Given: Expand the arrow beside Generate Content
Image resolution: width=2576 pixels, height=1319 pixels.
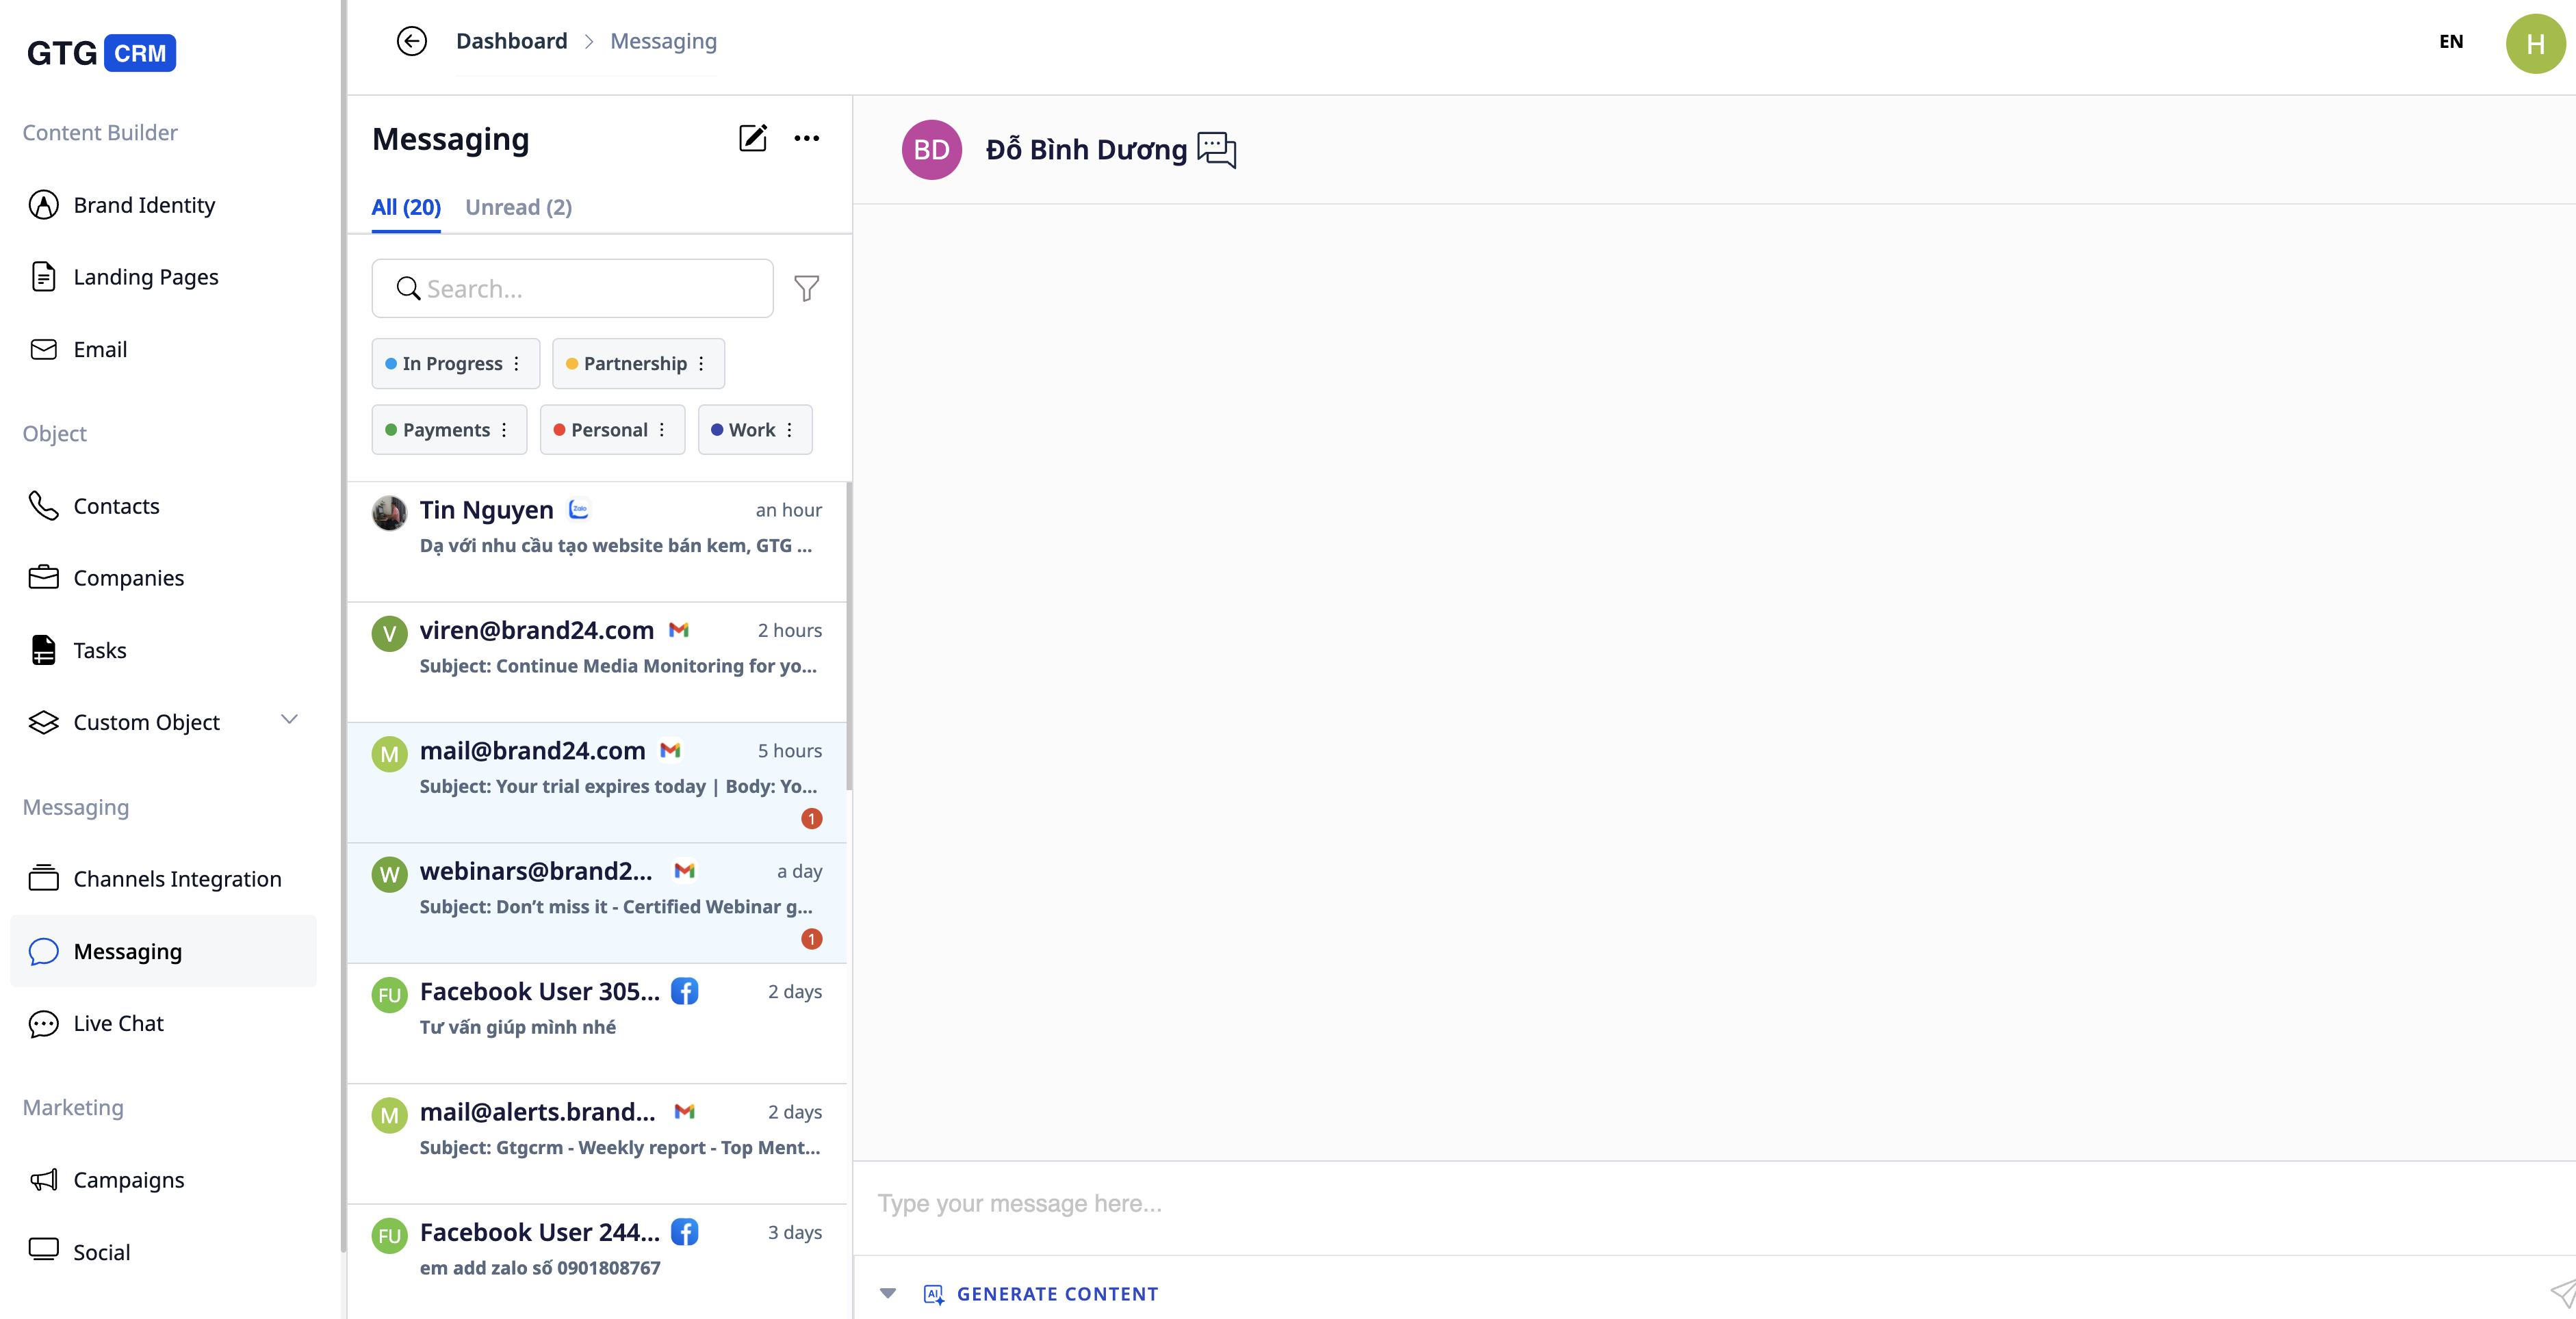Looking at the screenshot, I should (887, 1293).
